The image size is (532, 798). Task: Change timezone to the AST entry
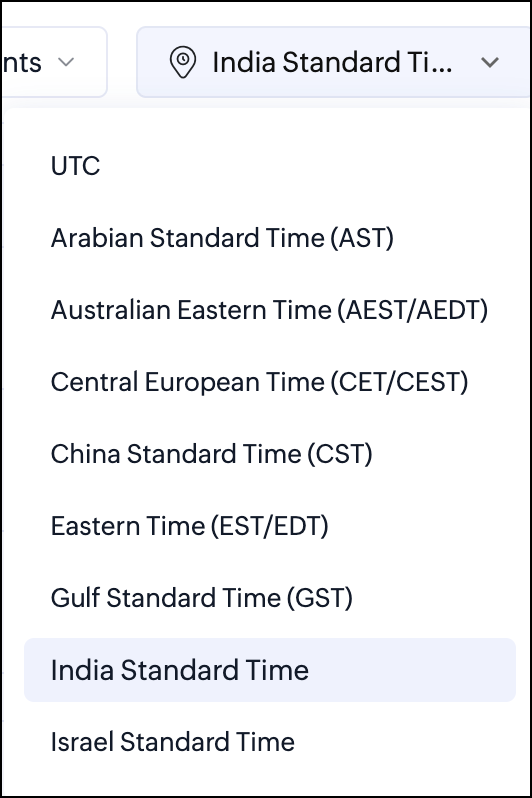point(270,238)
